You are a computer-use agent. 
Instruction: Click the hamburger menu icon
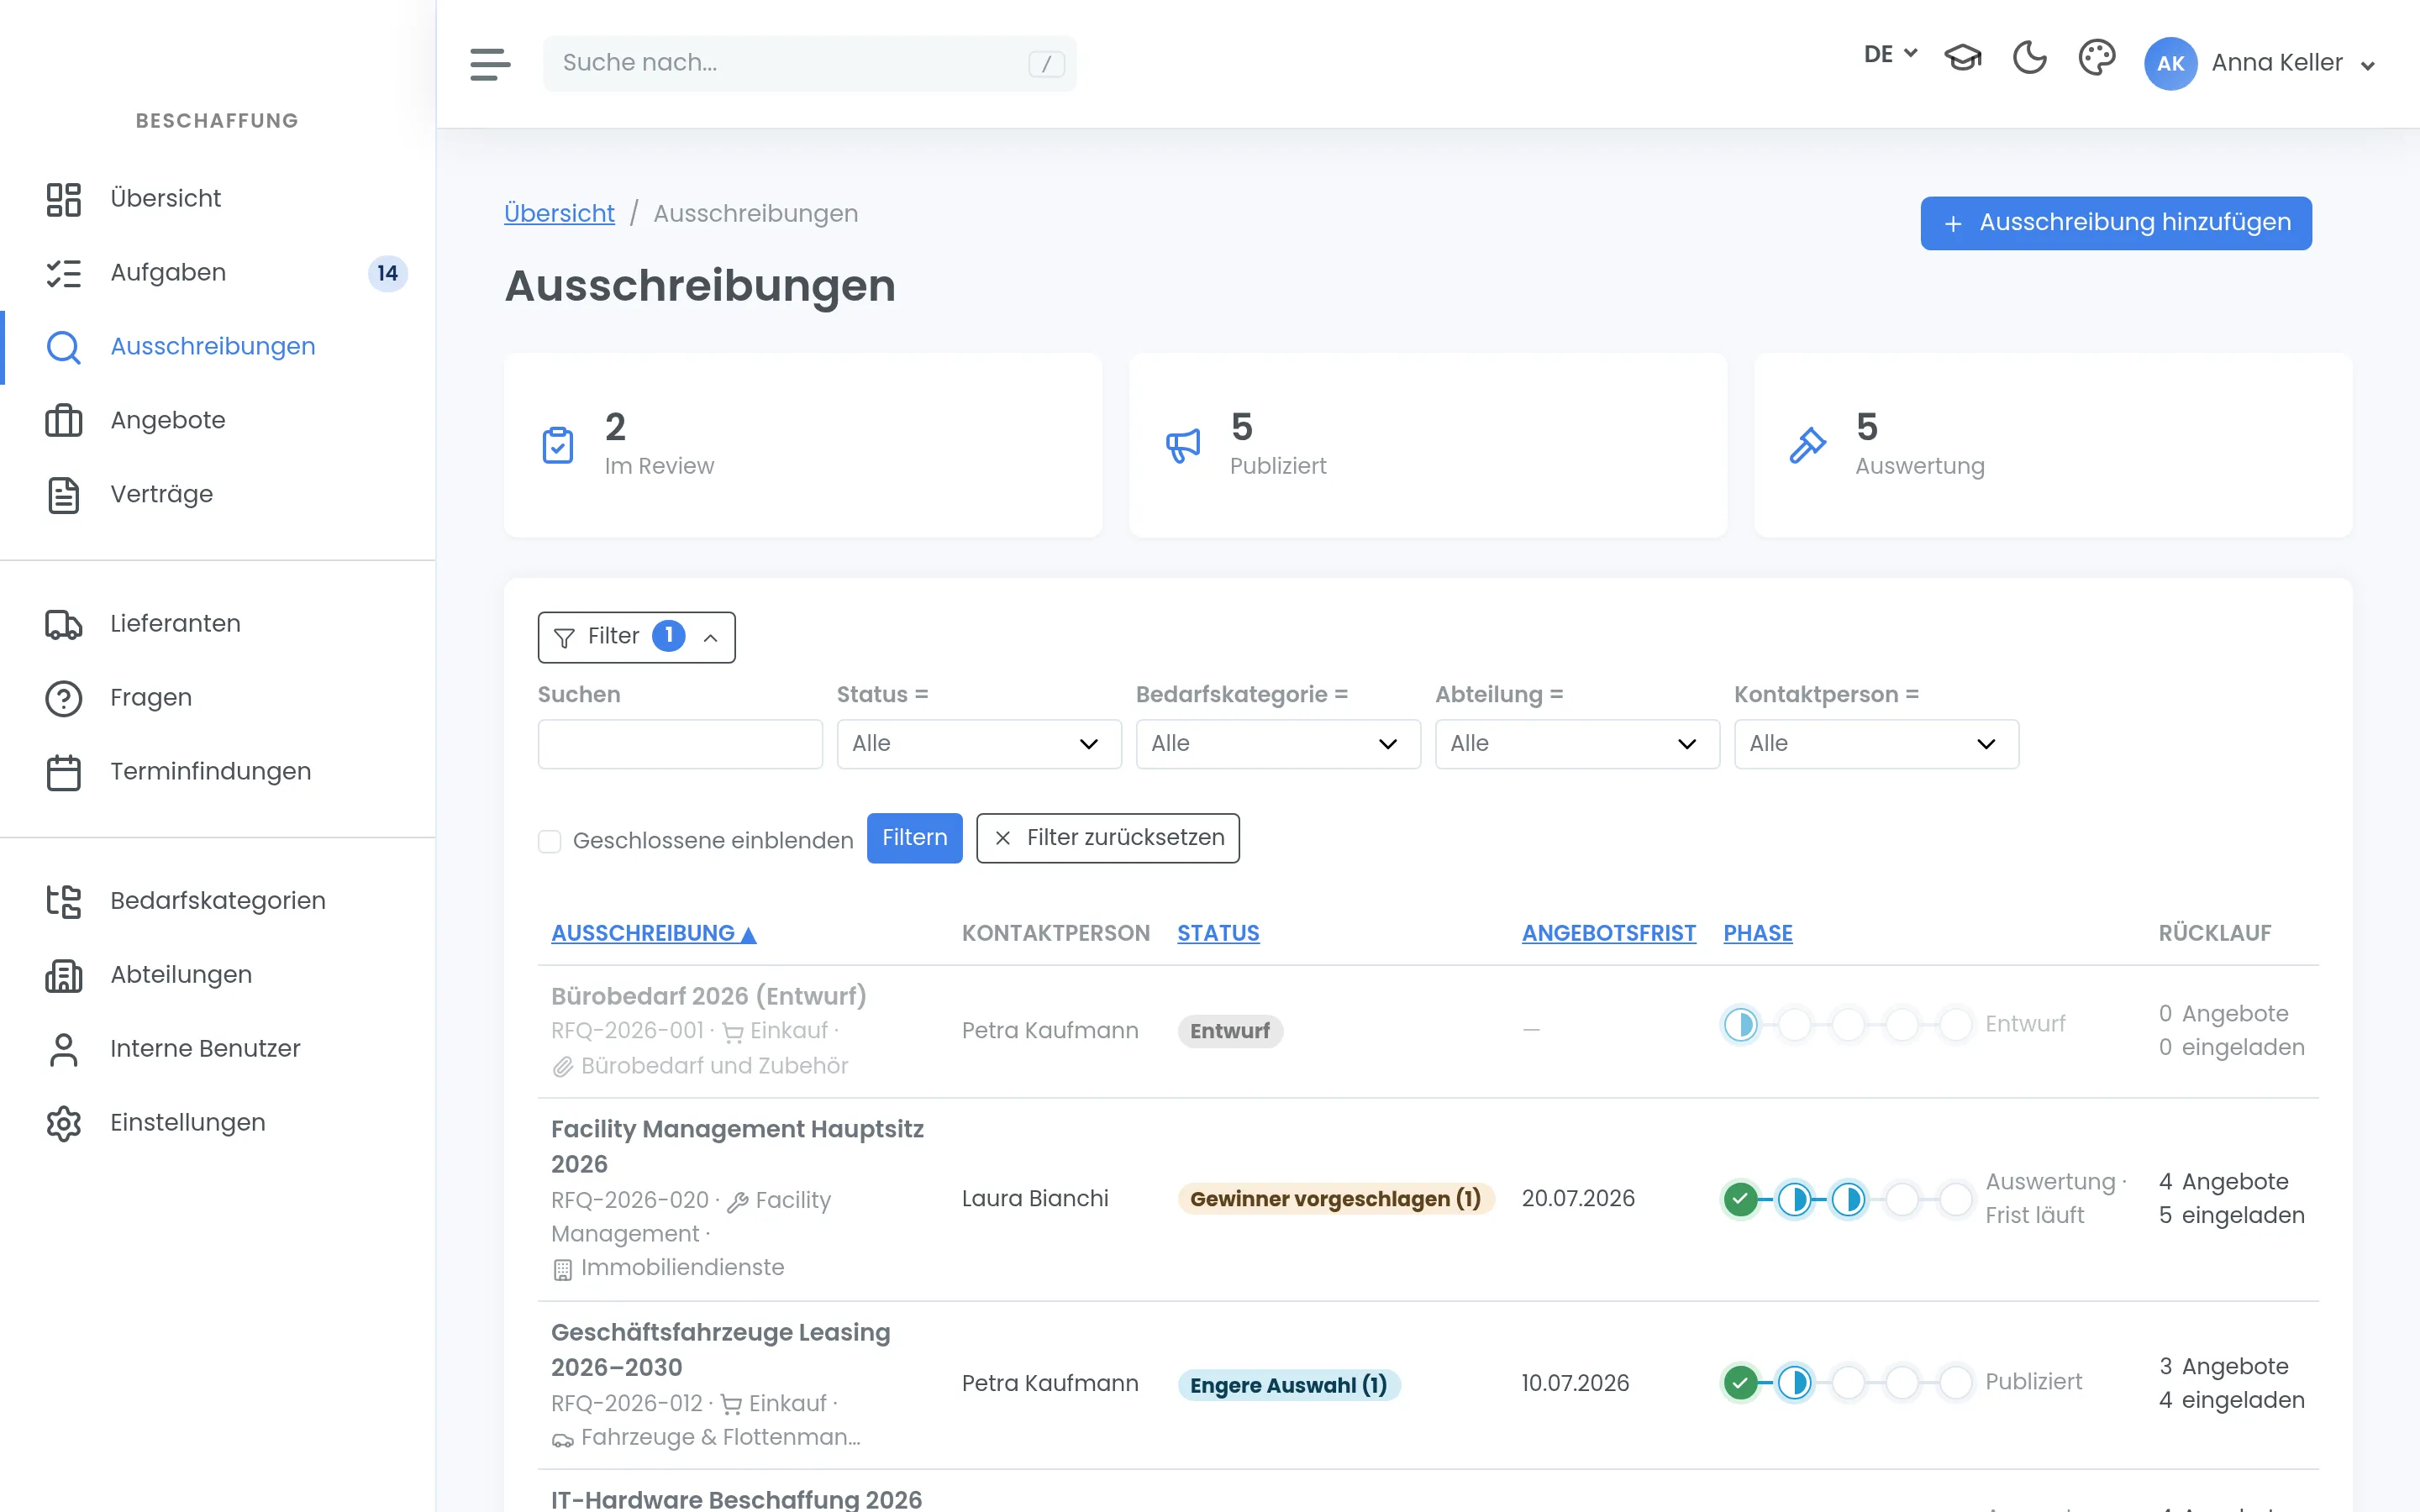coord(490,63)
